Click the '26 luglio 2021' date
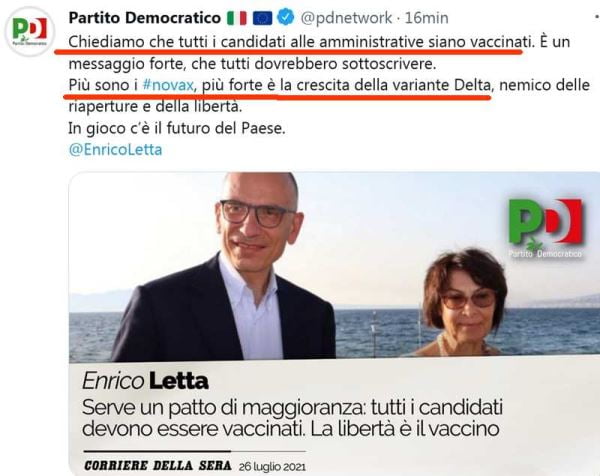This screenshot has width=600, height=476. coord(272,467)
